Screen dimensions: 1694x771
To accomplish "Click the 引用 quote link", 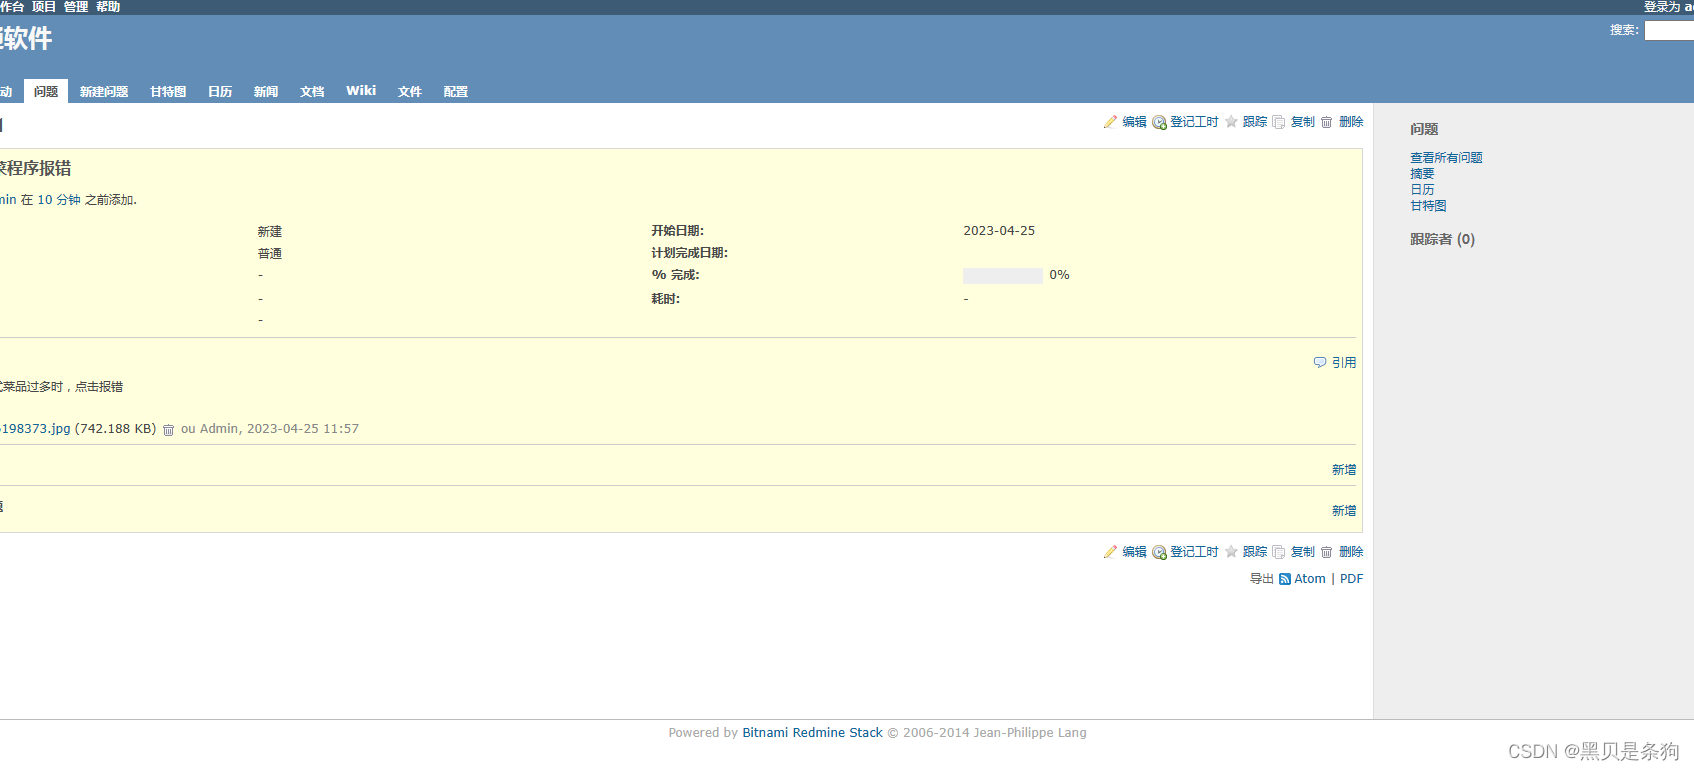I will [1344, 363].
